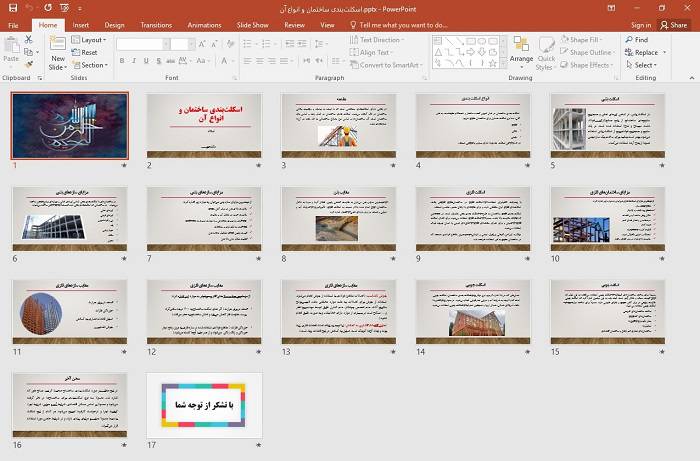Switch to the Insert tab
Screen dimensions: 700x461
pyautogui.click(x=80, y=25)
